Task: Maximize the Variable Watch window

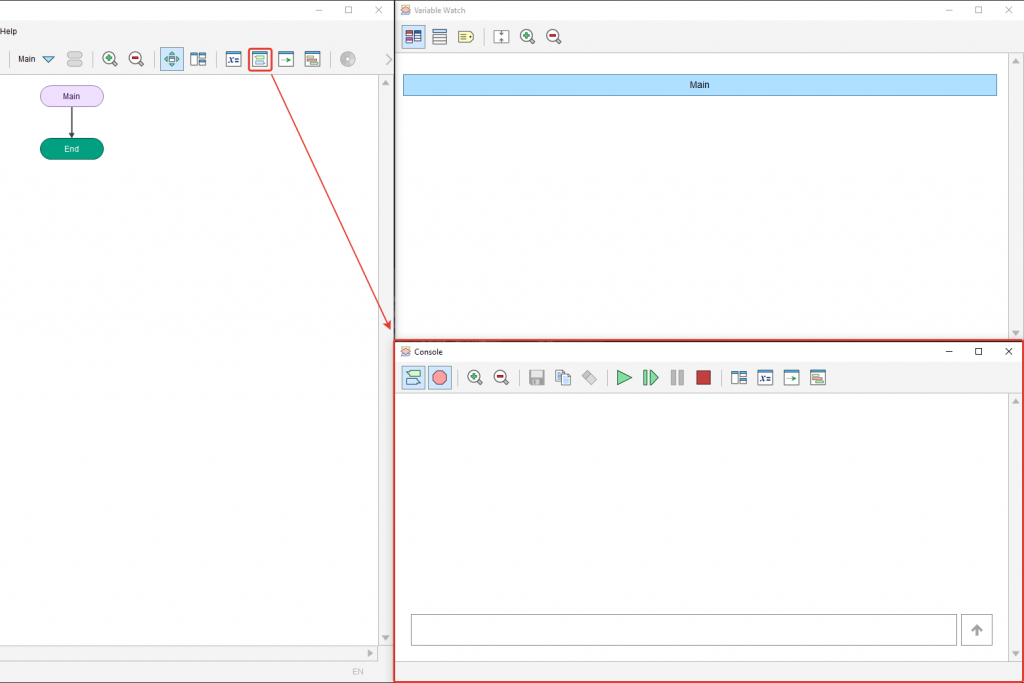Action: [978, 10]
